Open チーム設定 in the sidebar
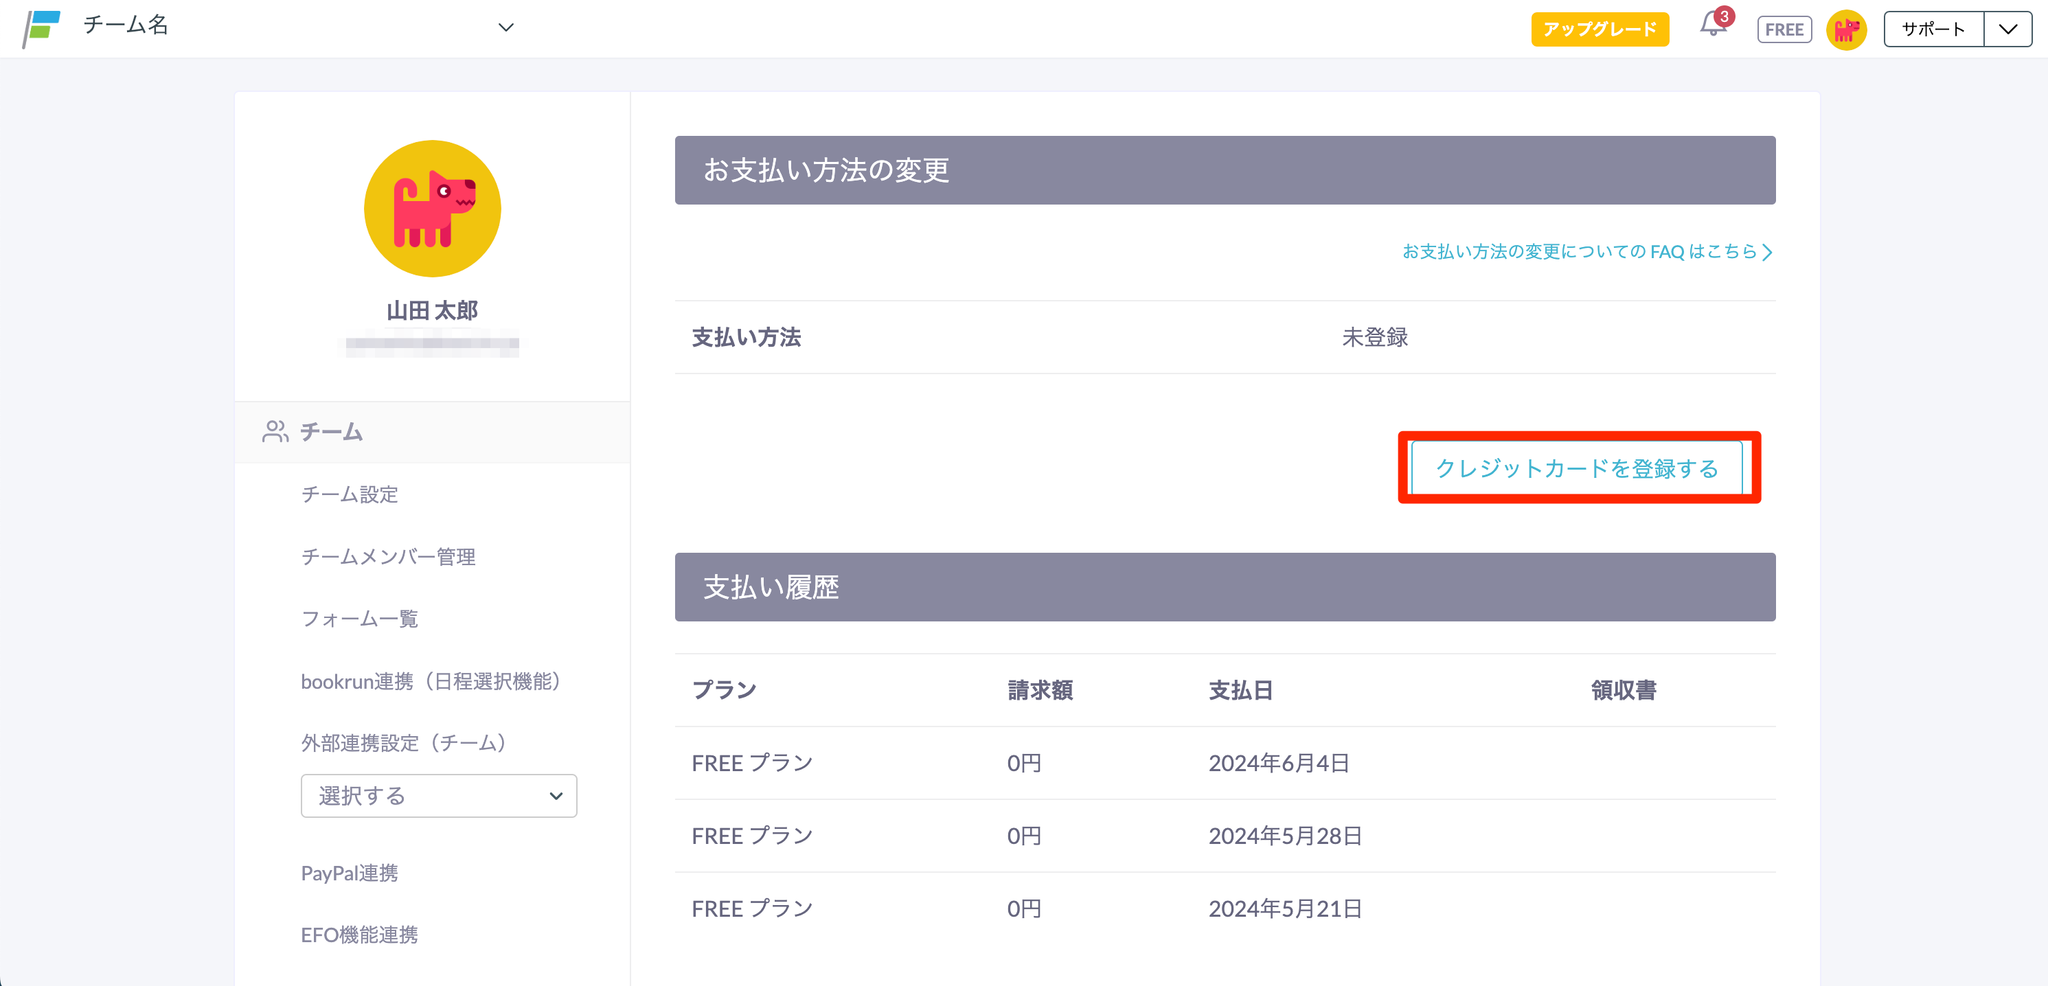The height and width of the screenshot is (986, 2048). tap(350, 494)
